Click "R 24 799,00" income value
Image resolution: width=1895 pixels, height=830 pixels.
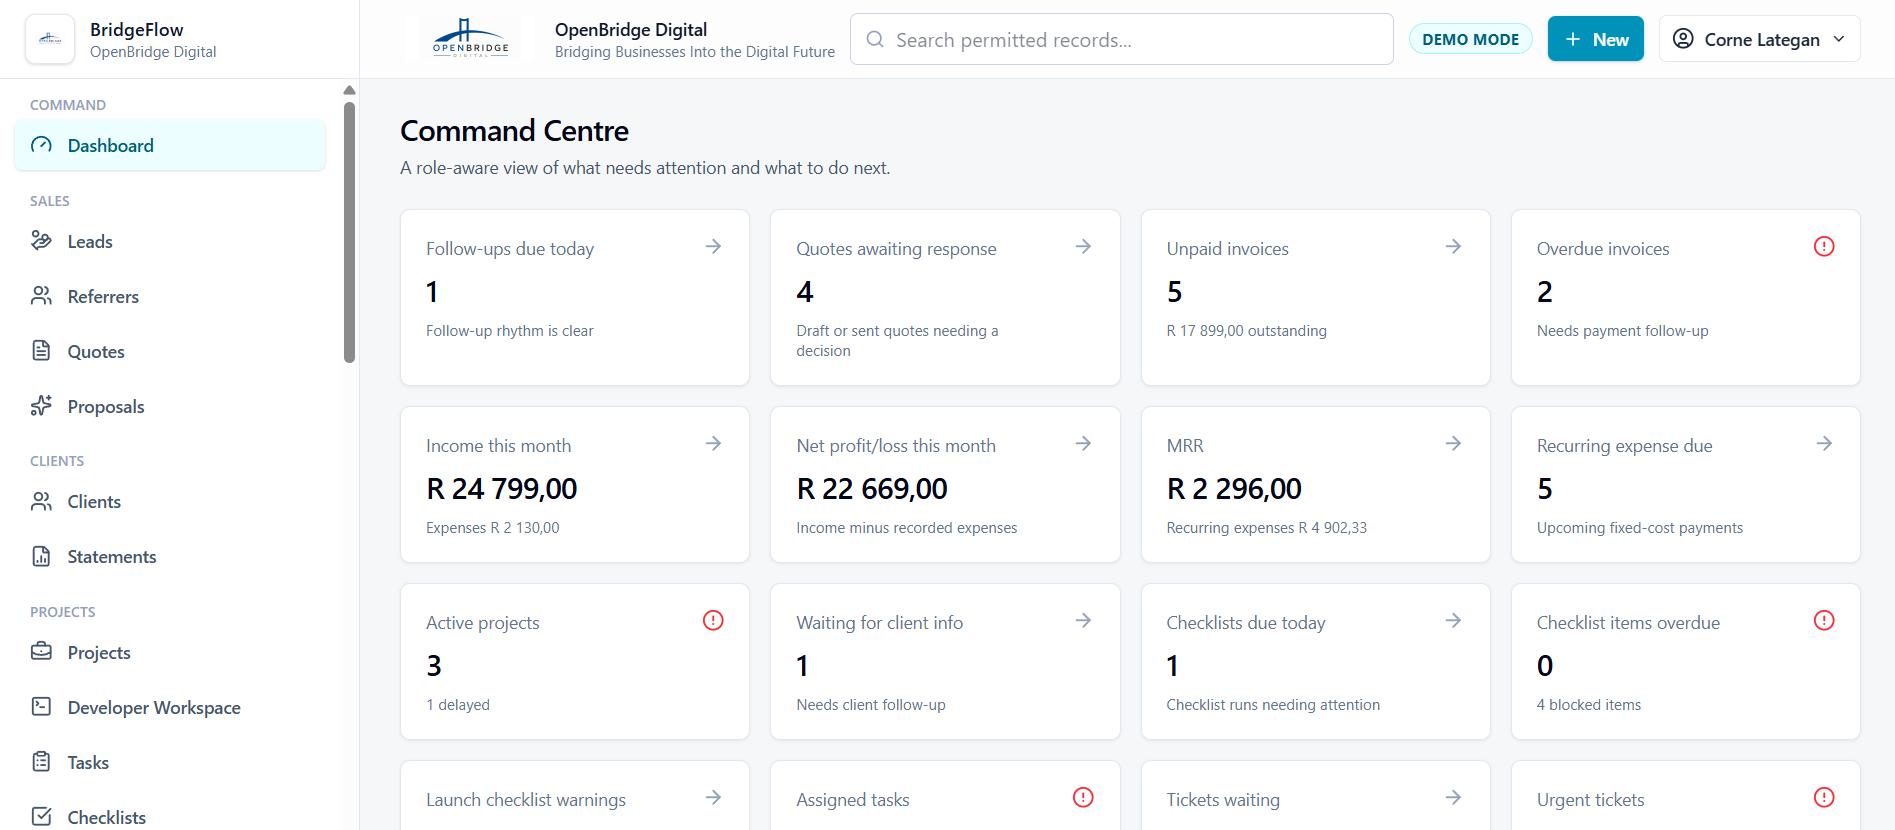coord(501,488)
